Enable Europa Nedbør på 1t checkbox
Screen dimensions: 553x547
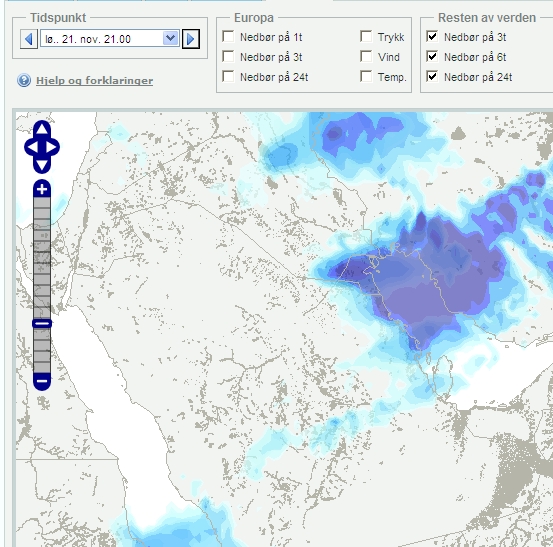click(228, 36)
